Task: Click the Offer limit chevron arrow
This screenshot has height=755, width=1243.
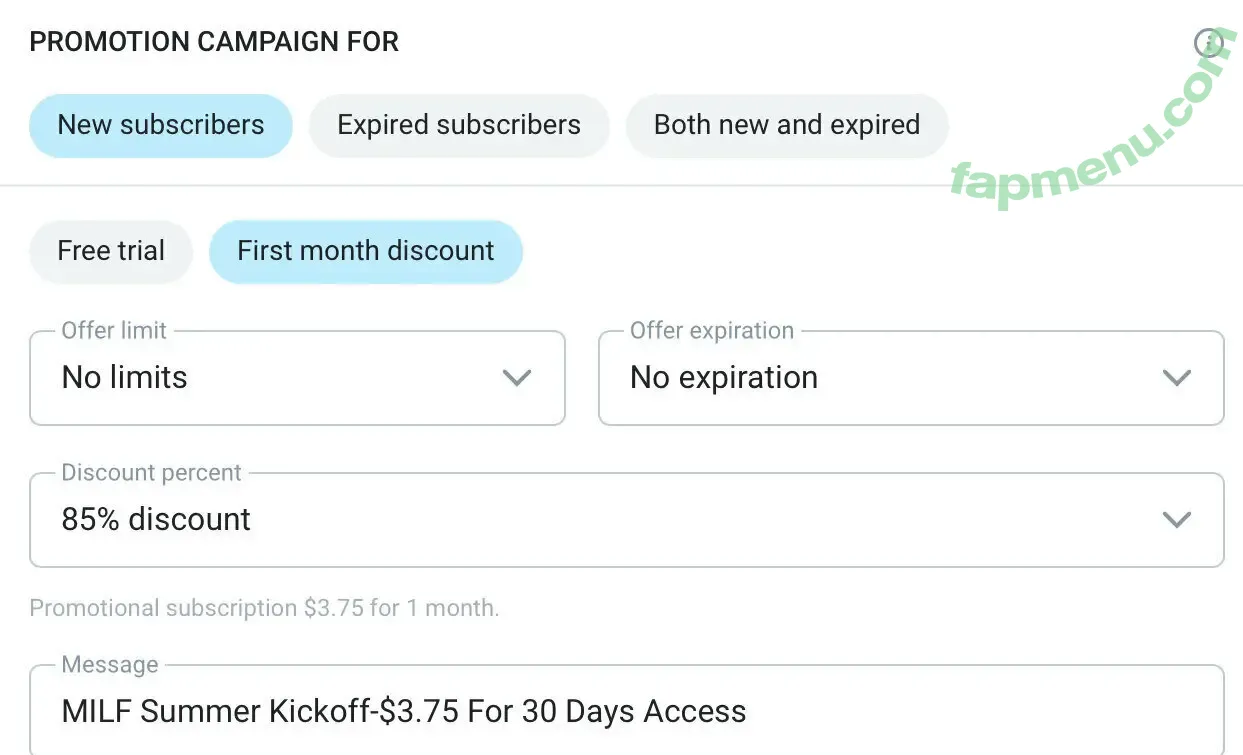Action: (x=516, y=378)
